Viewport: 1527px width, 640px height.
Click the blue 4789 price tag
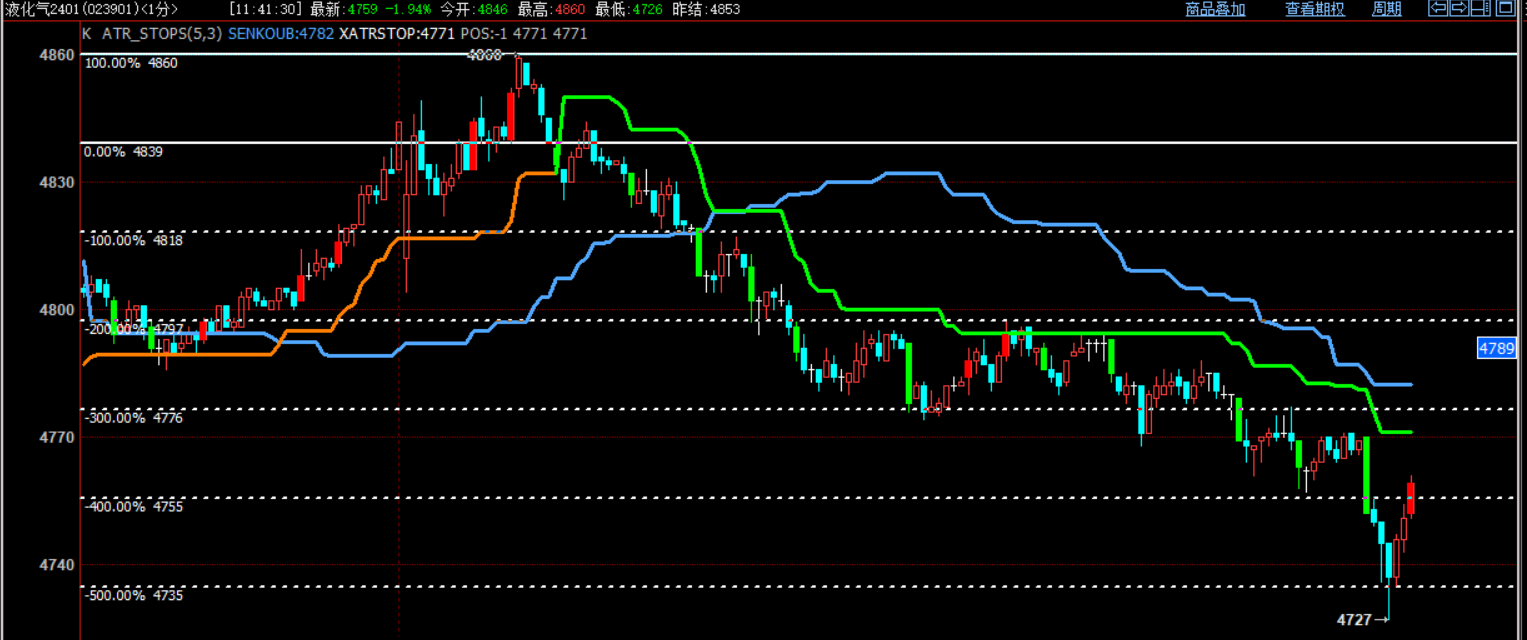pyautogui.click(x=1496, y=348)
